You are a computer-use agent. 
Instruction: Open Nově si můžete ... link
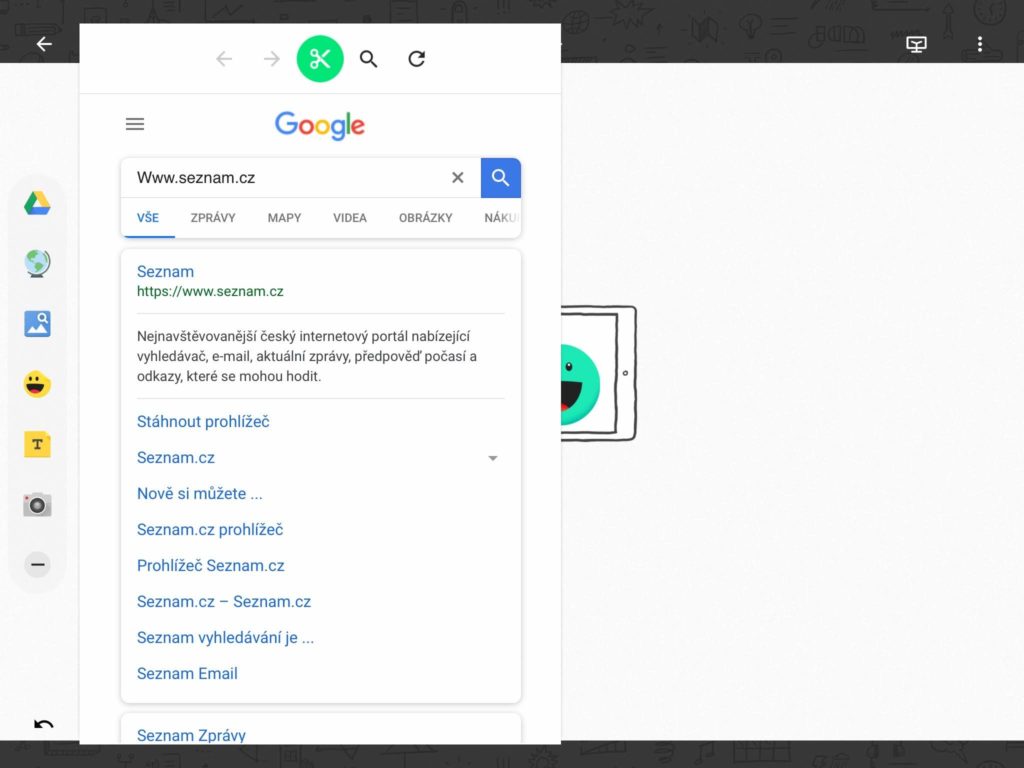[x=200, y=494]
